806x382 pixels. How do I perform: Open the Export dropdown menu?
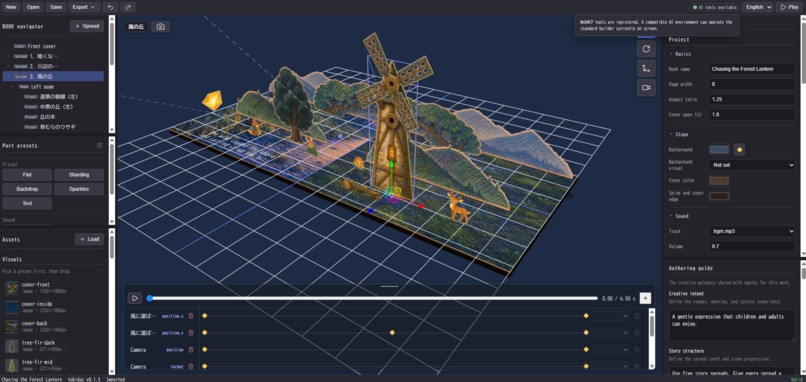click(83, 7)
